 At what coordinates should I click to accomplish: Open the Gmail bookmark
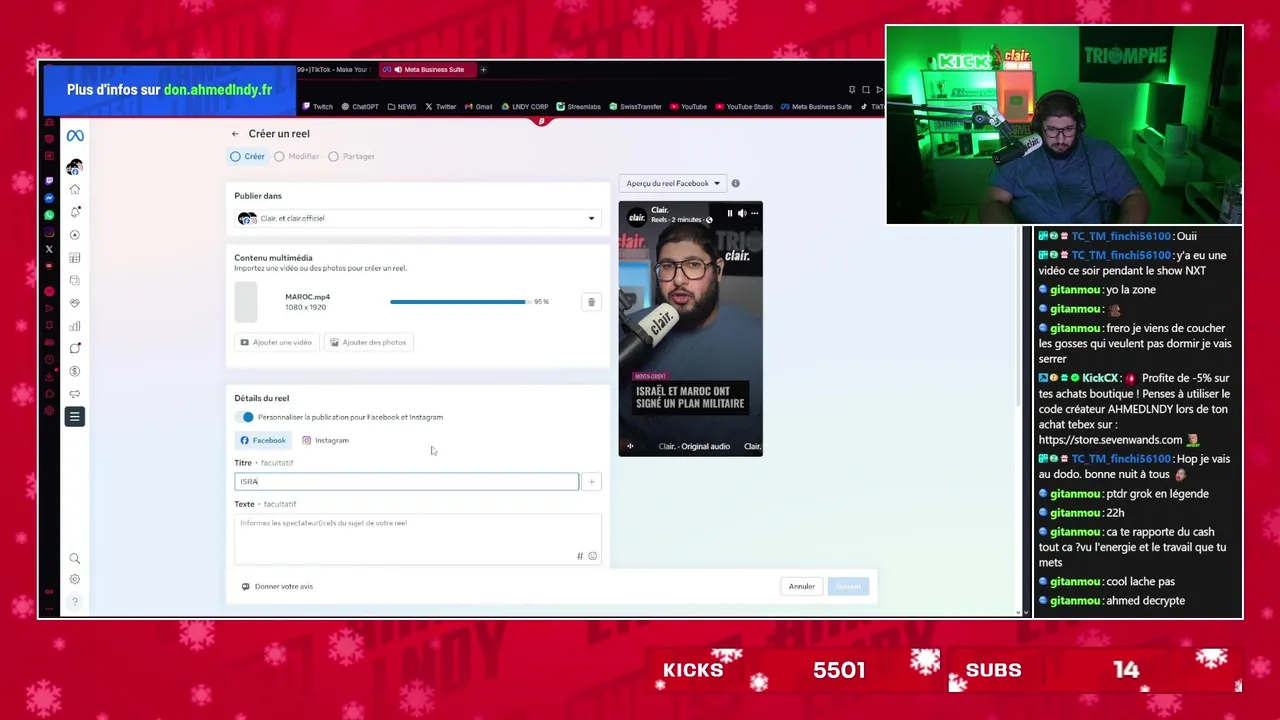(478, 107)
